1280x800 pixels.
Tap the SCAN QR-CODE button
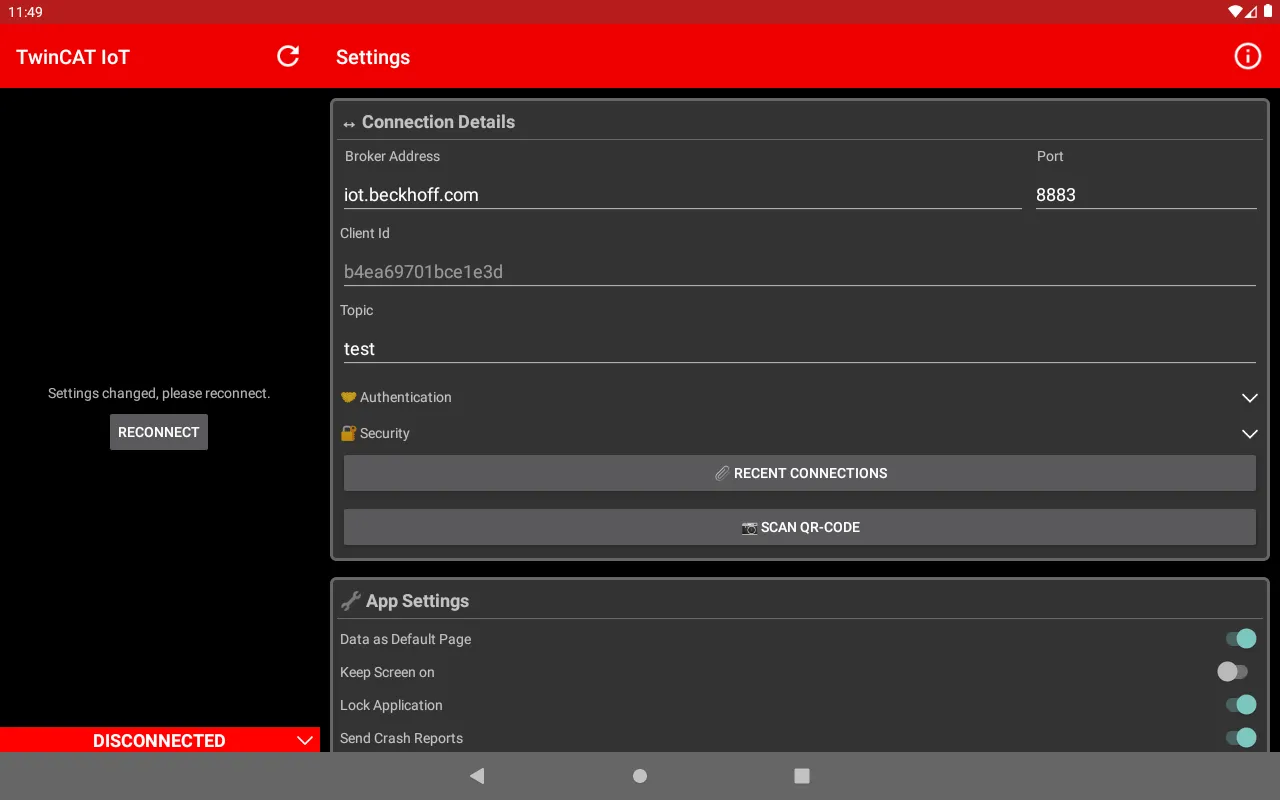click(x=800, y=527)
